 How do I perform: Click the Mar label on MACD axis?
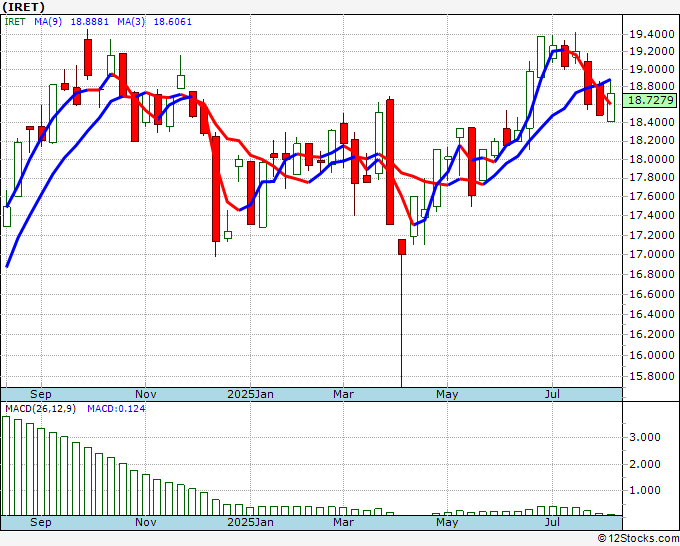(x=343, y=522)
